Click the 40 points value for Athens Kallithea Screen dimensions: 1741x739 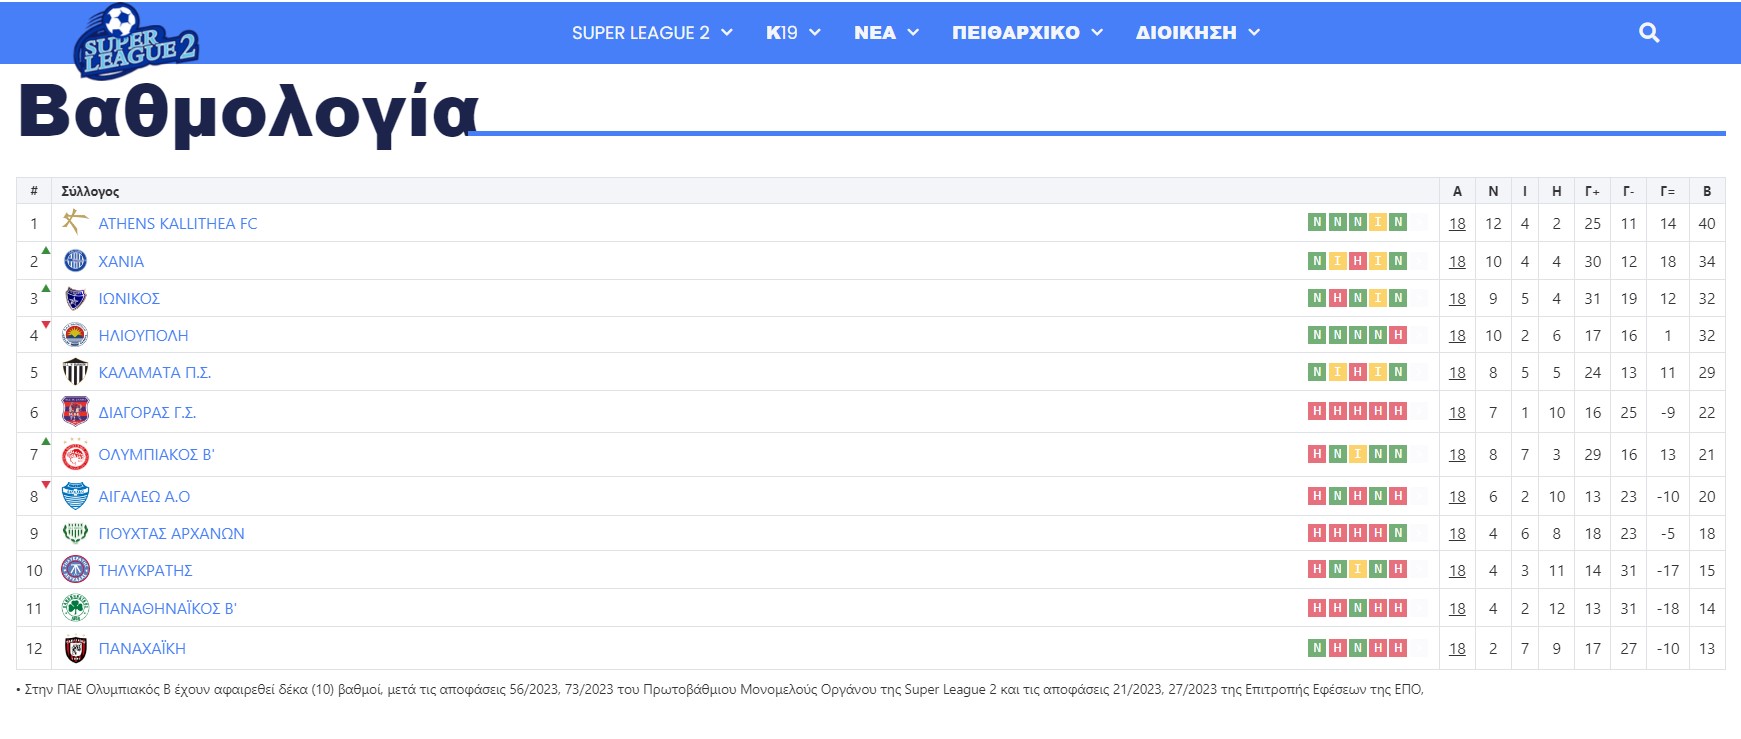tap(1707, 223)
